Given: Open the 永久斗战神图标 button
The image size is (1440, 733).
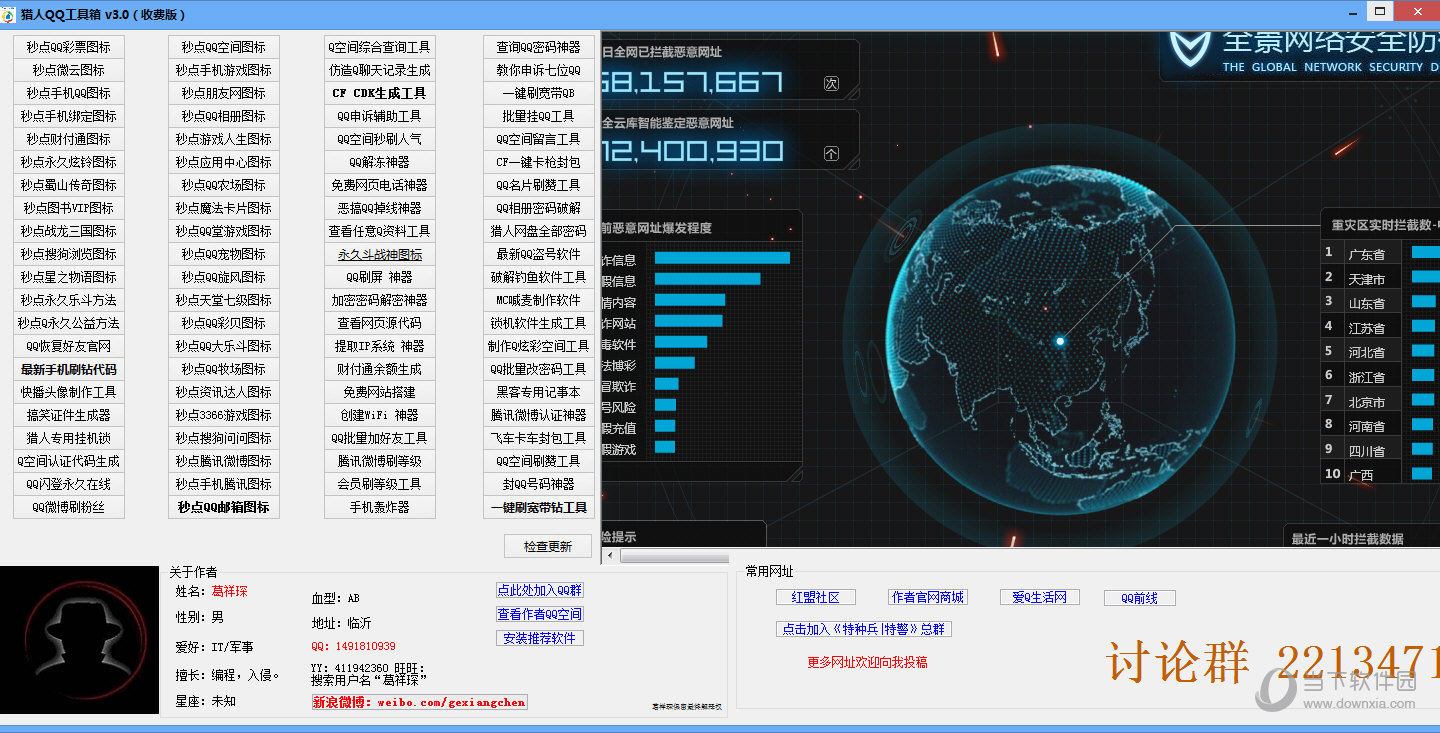Looking at the screenshot, I should [380, 254].
